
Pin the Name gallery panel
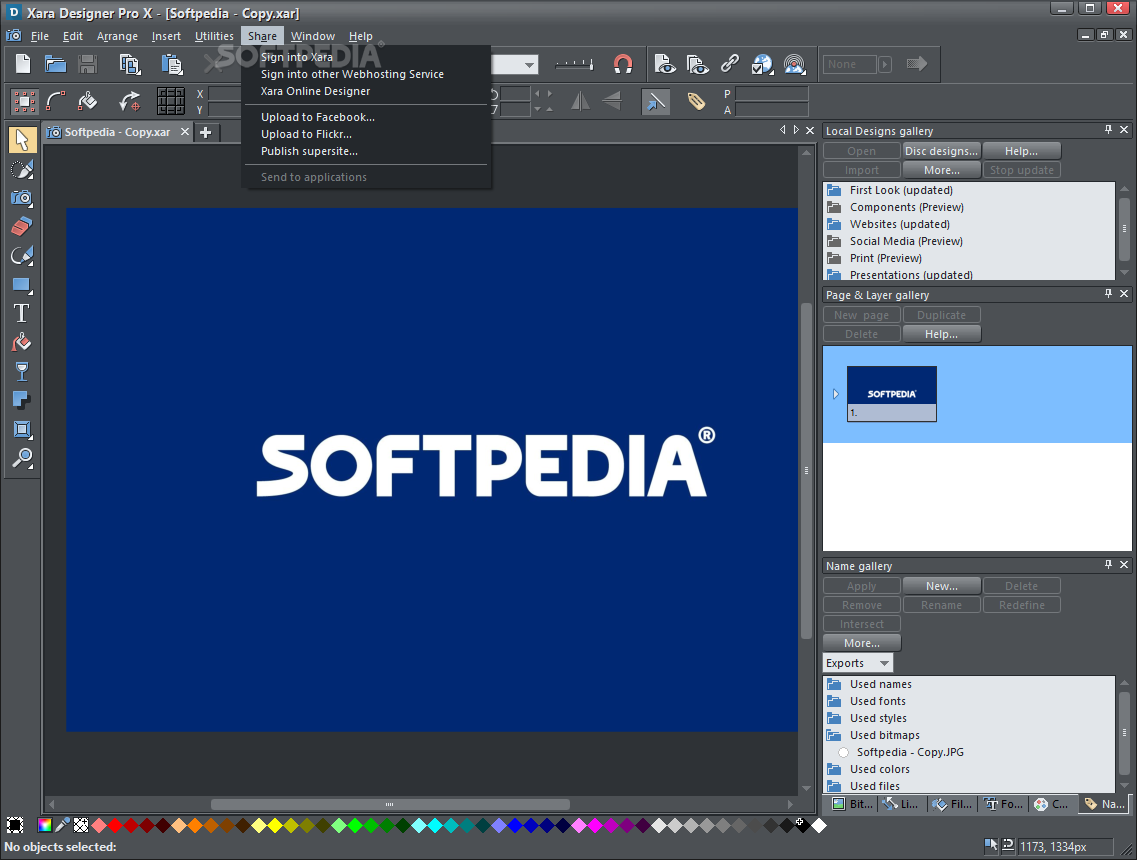[x=1108, y=565]
